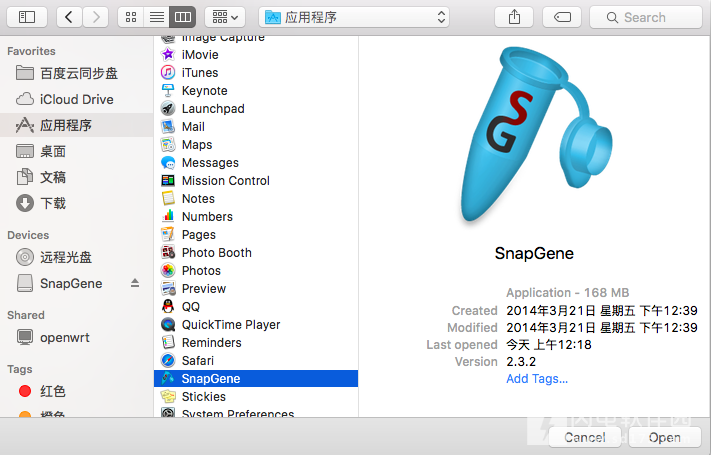Viewport: 711px width, 455px height.
Task: Switch to column view
Action: point(183,17)
